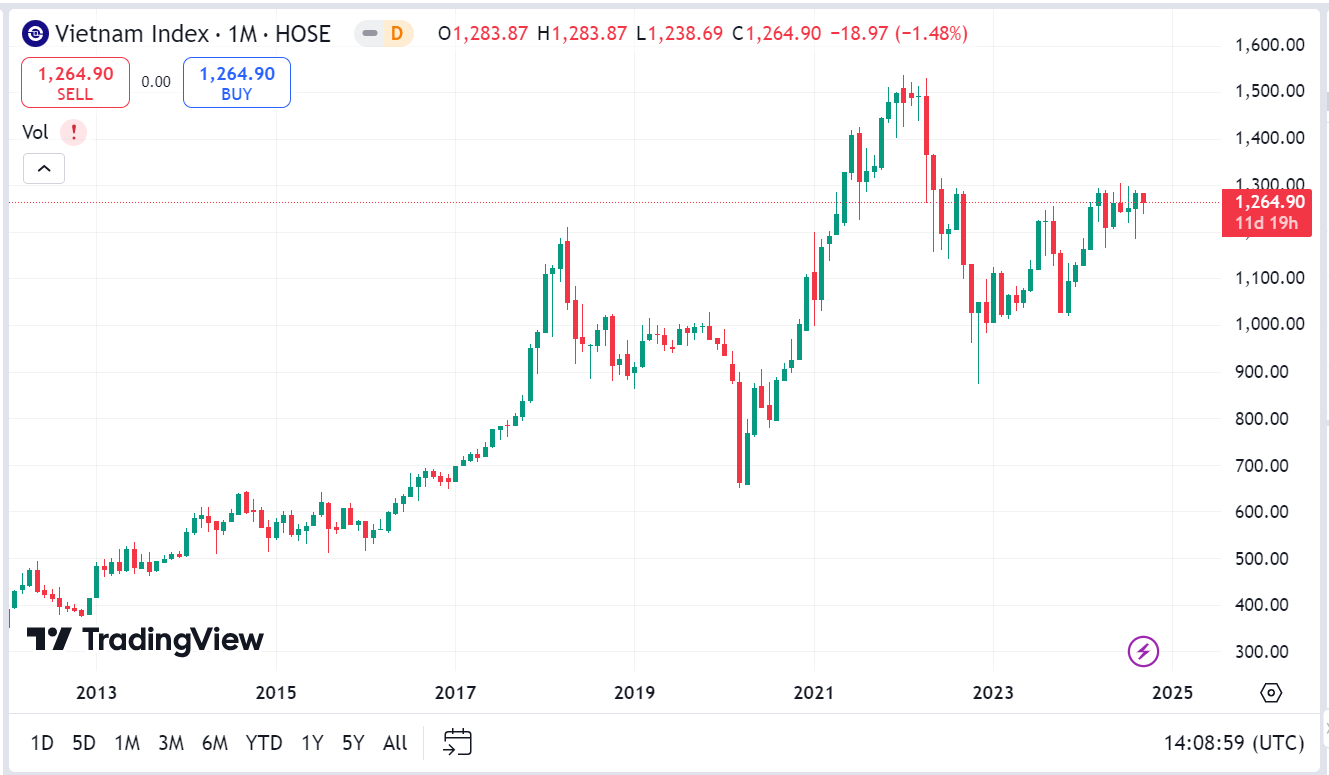Screen dimensions: 1329x775
Task: Select the 5D time range
Action: [84, 743]
